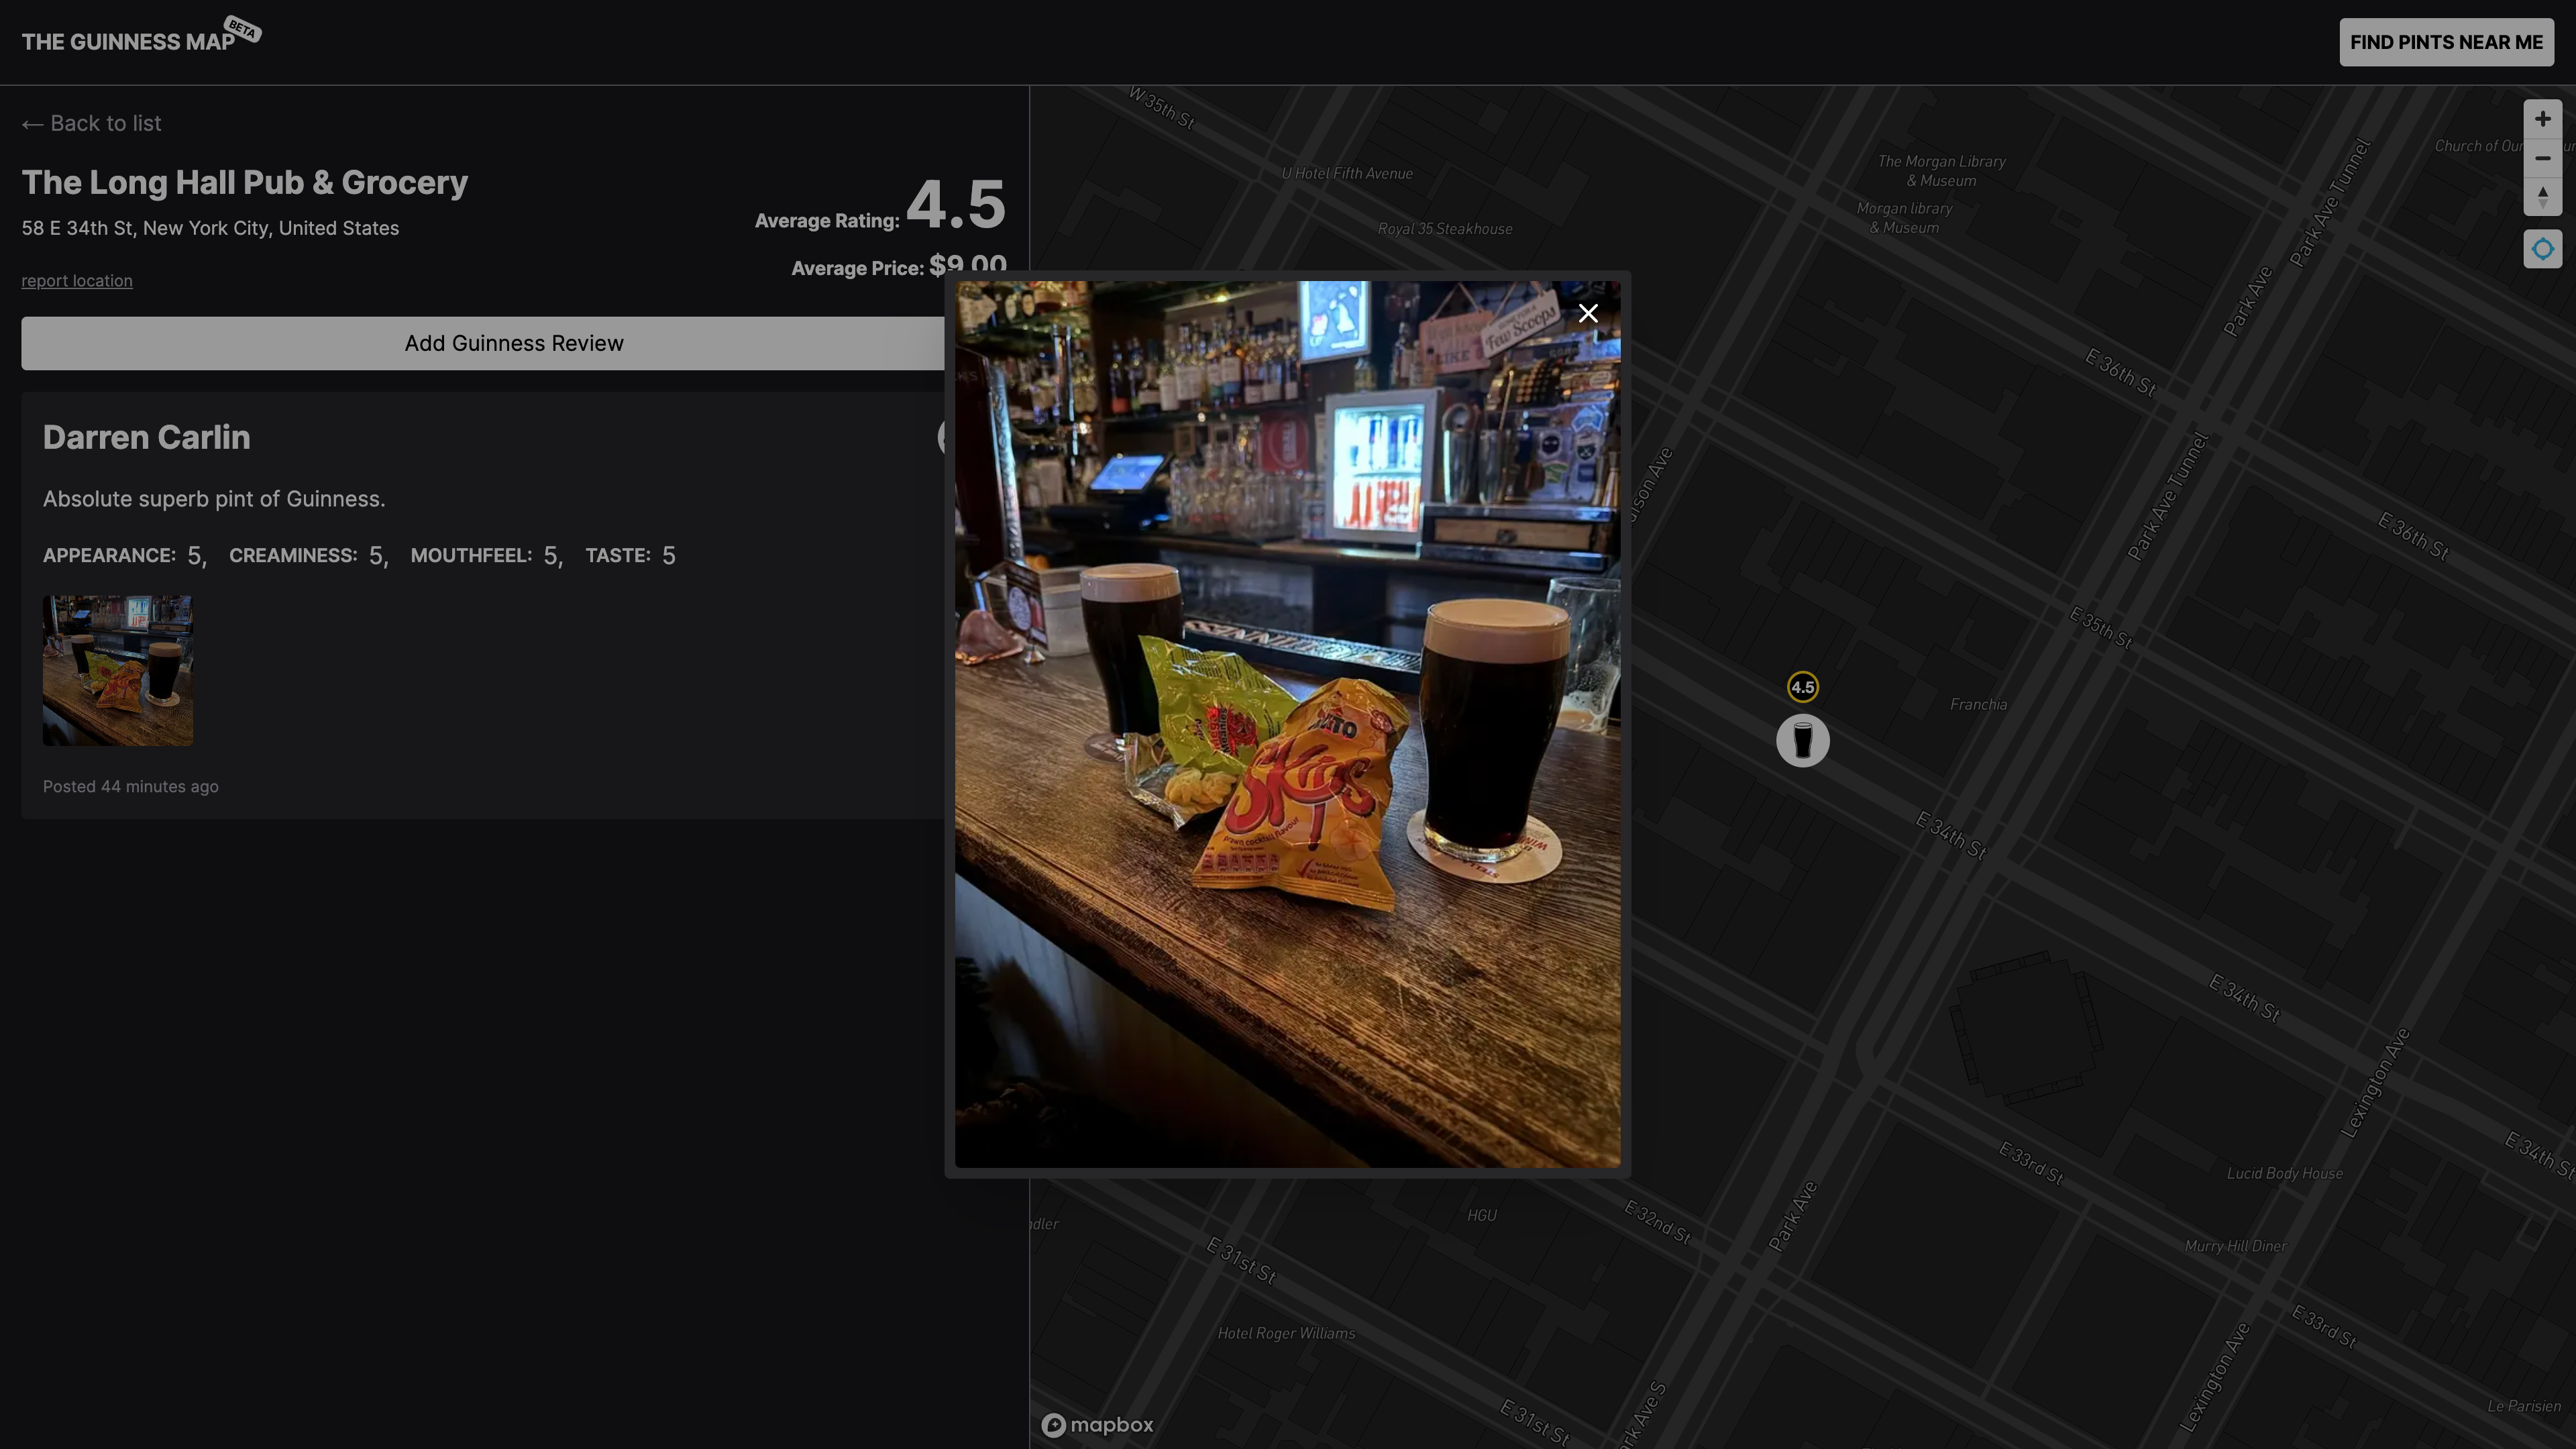Click address 58 E 34th St text

click(x=210, y=228)
